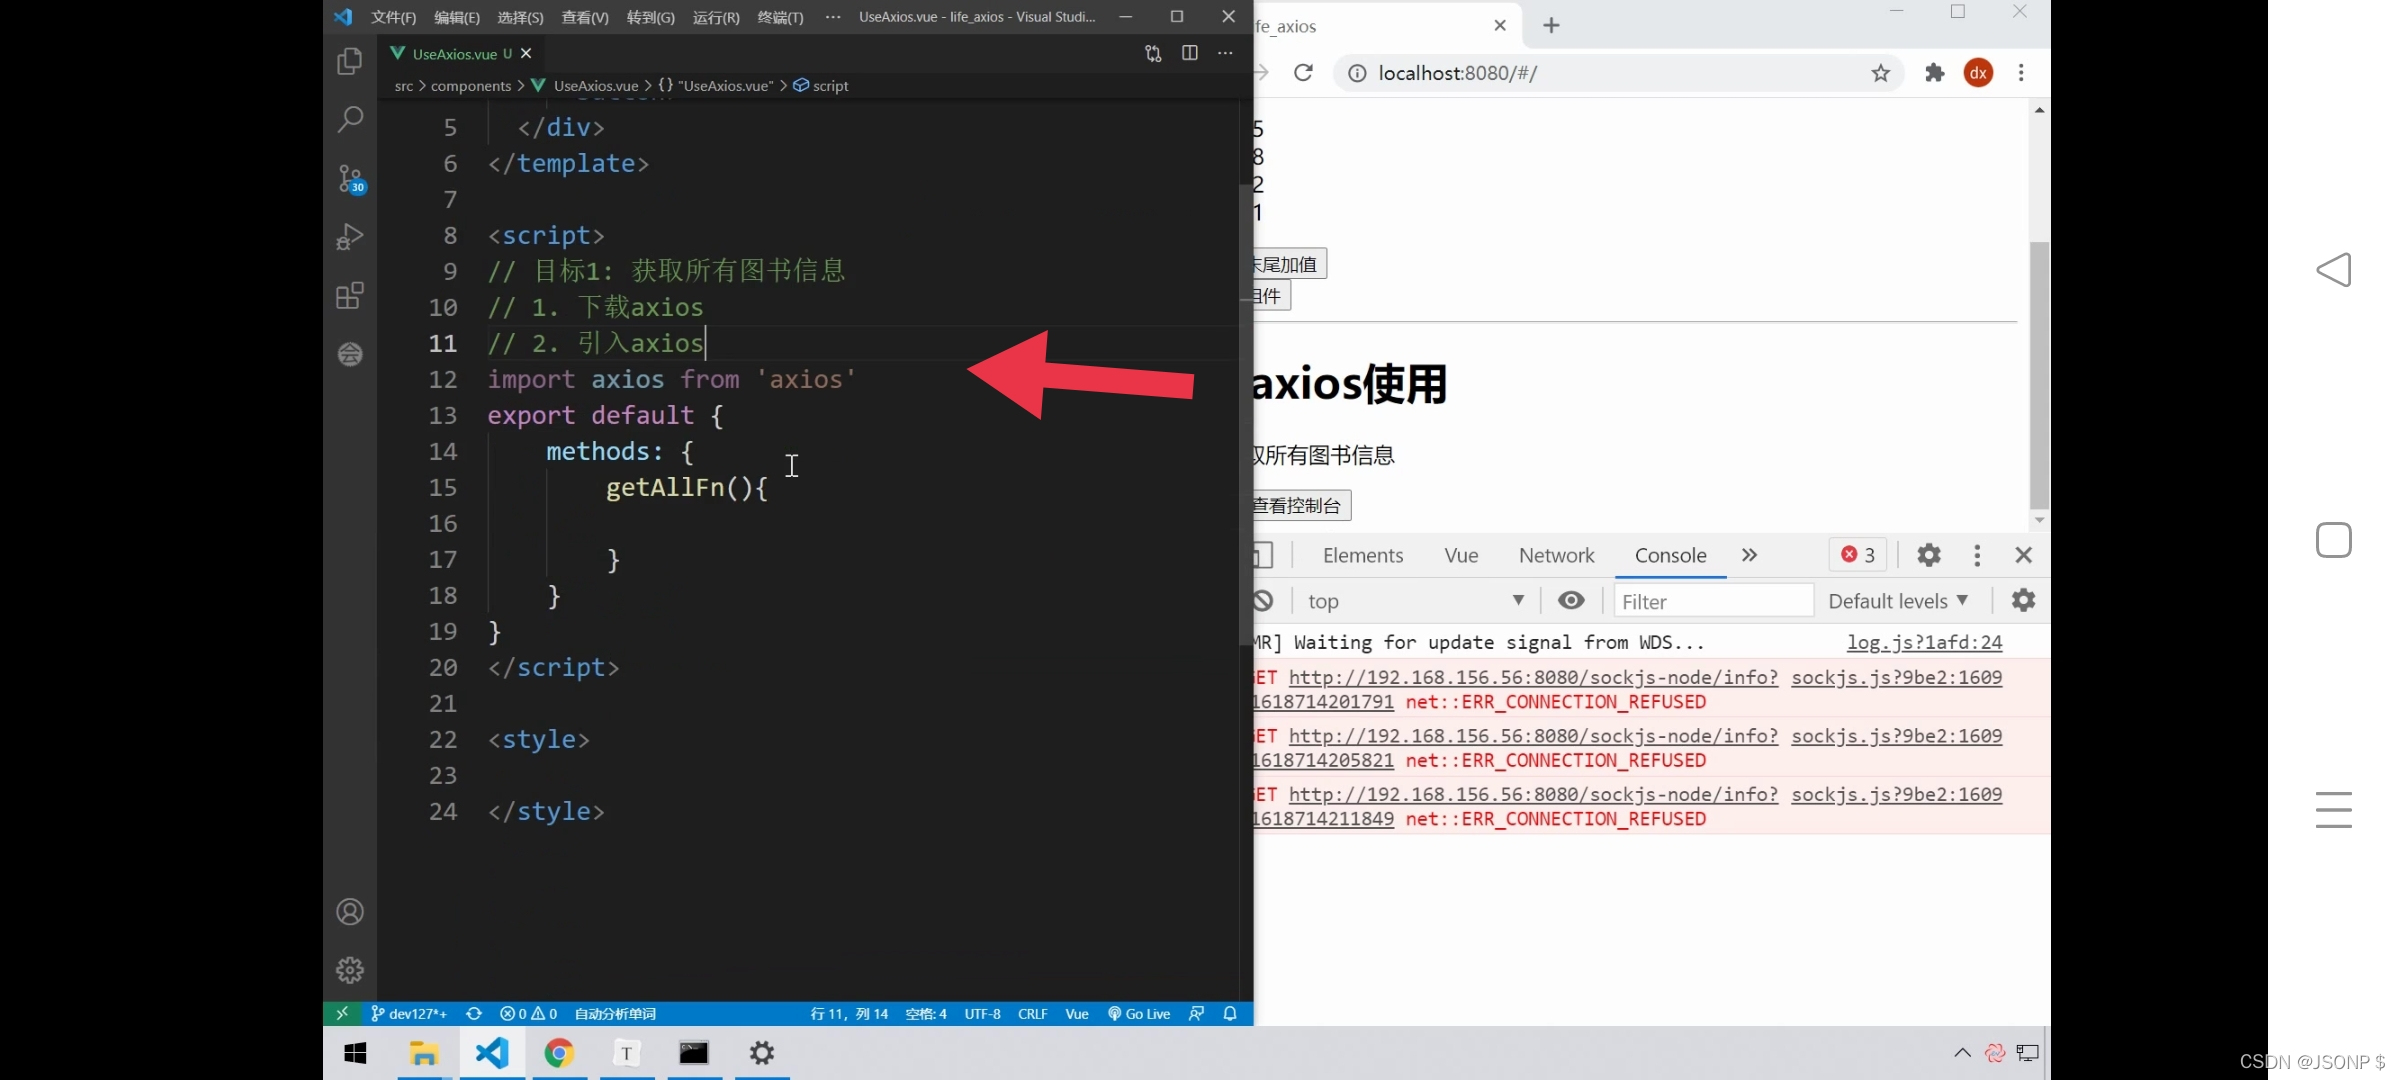The height and width of the screenshot is (1080, 2400).
Task: Open the Run and Debug panel
Action: tap(350, 237)
